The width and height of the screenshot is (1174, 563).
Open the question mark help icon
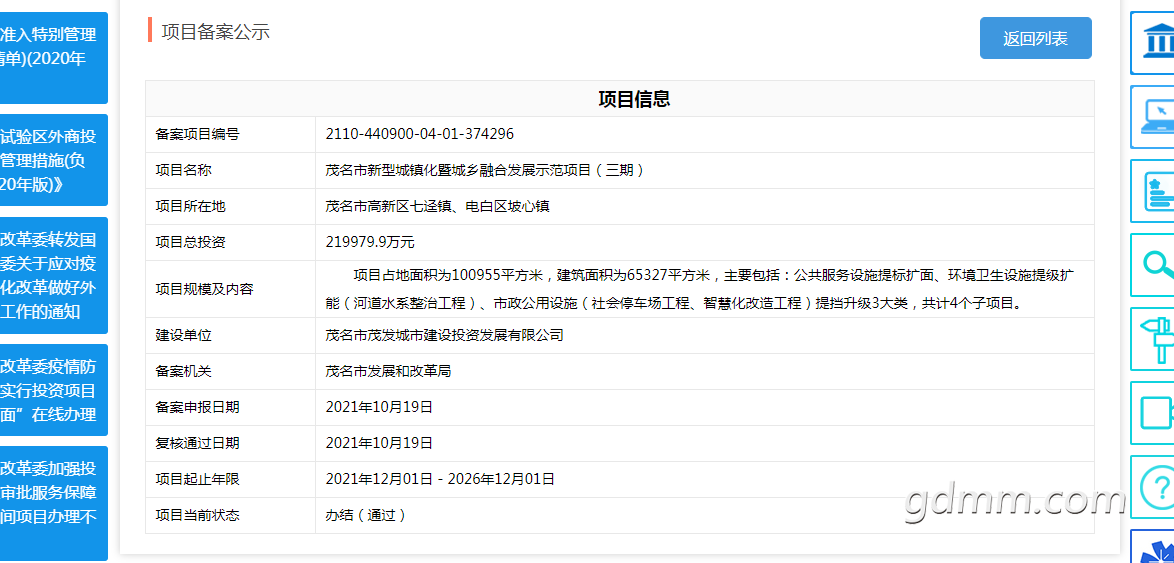1155,487
